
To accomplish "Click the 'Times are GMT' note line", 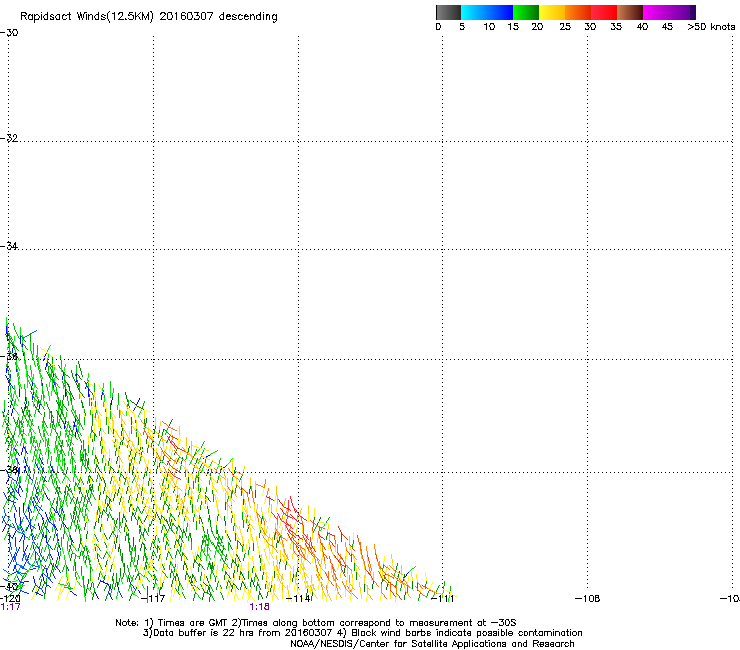I will click(x=316, y=623).
